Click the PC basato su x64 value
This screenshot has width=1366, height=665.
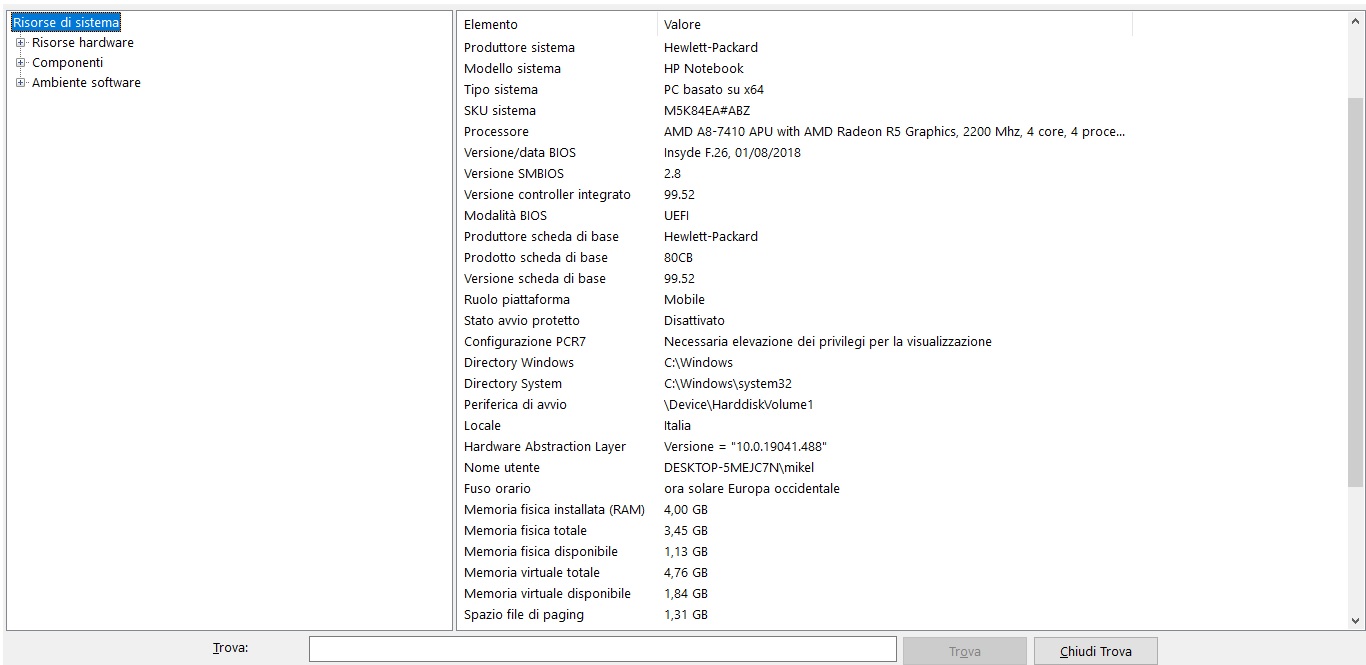pos(714,89)
